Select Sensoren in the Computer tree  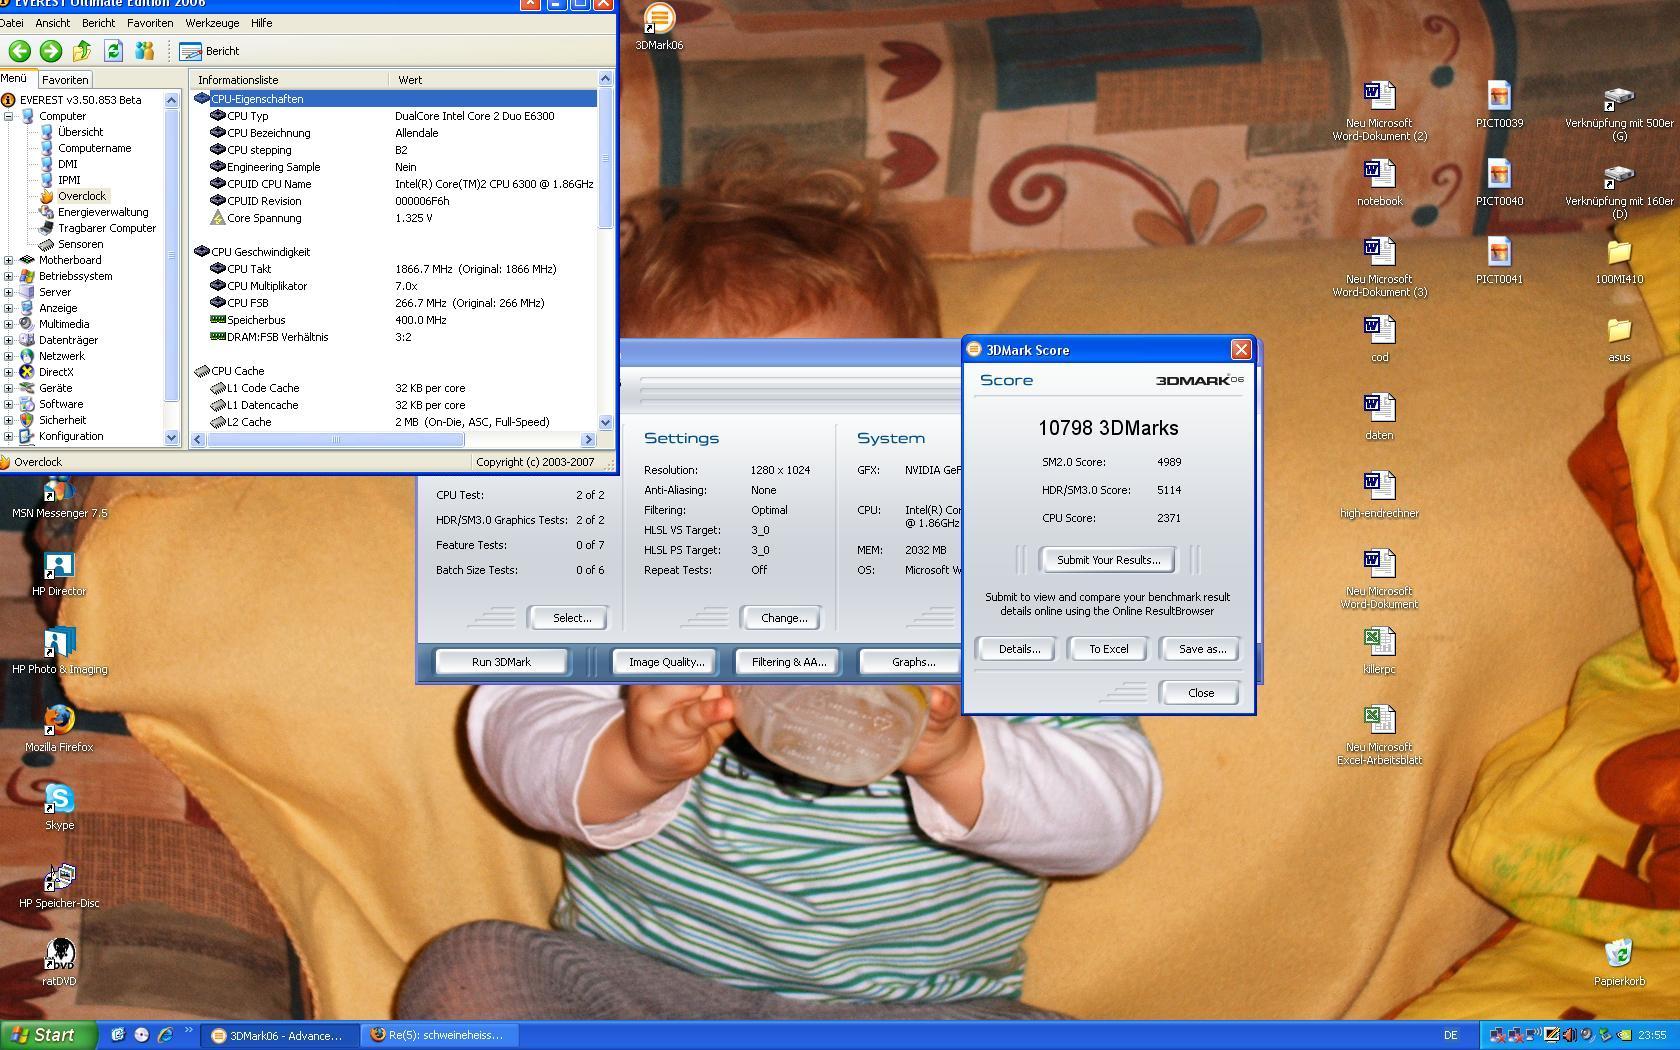click(80, 244)
